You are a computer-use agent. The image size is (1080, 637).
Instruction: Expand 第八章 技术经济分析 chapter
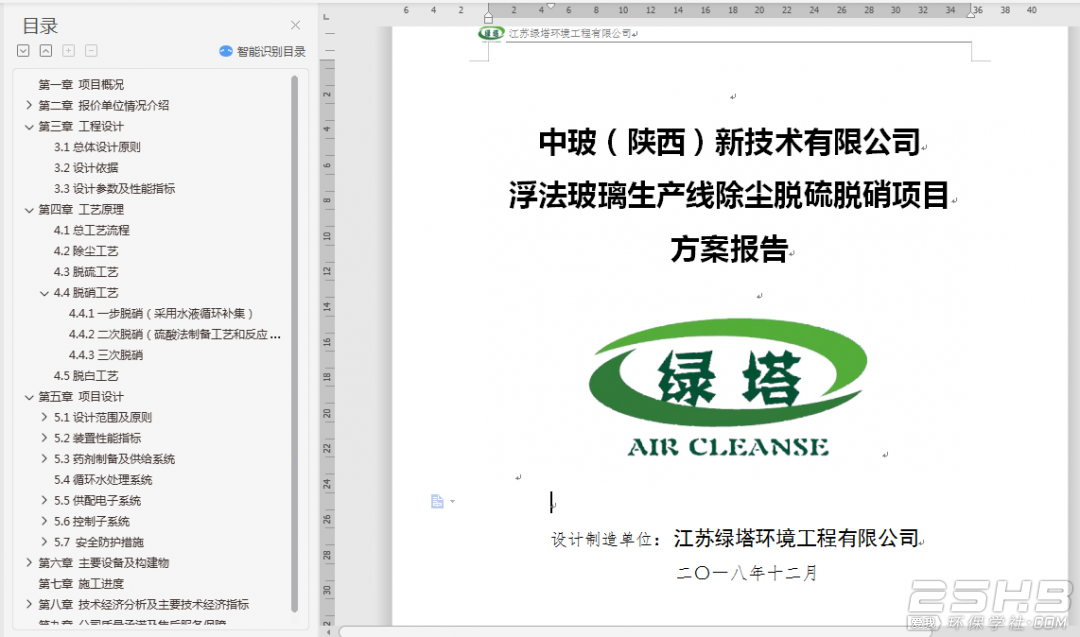click(x=29, y=605)
